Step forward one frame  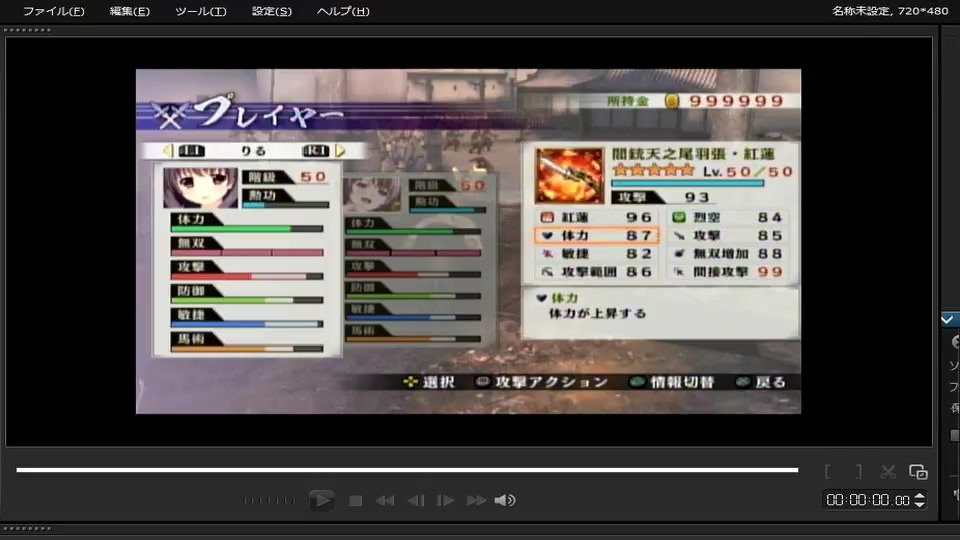(x=445, y=501)
